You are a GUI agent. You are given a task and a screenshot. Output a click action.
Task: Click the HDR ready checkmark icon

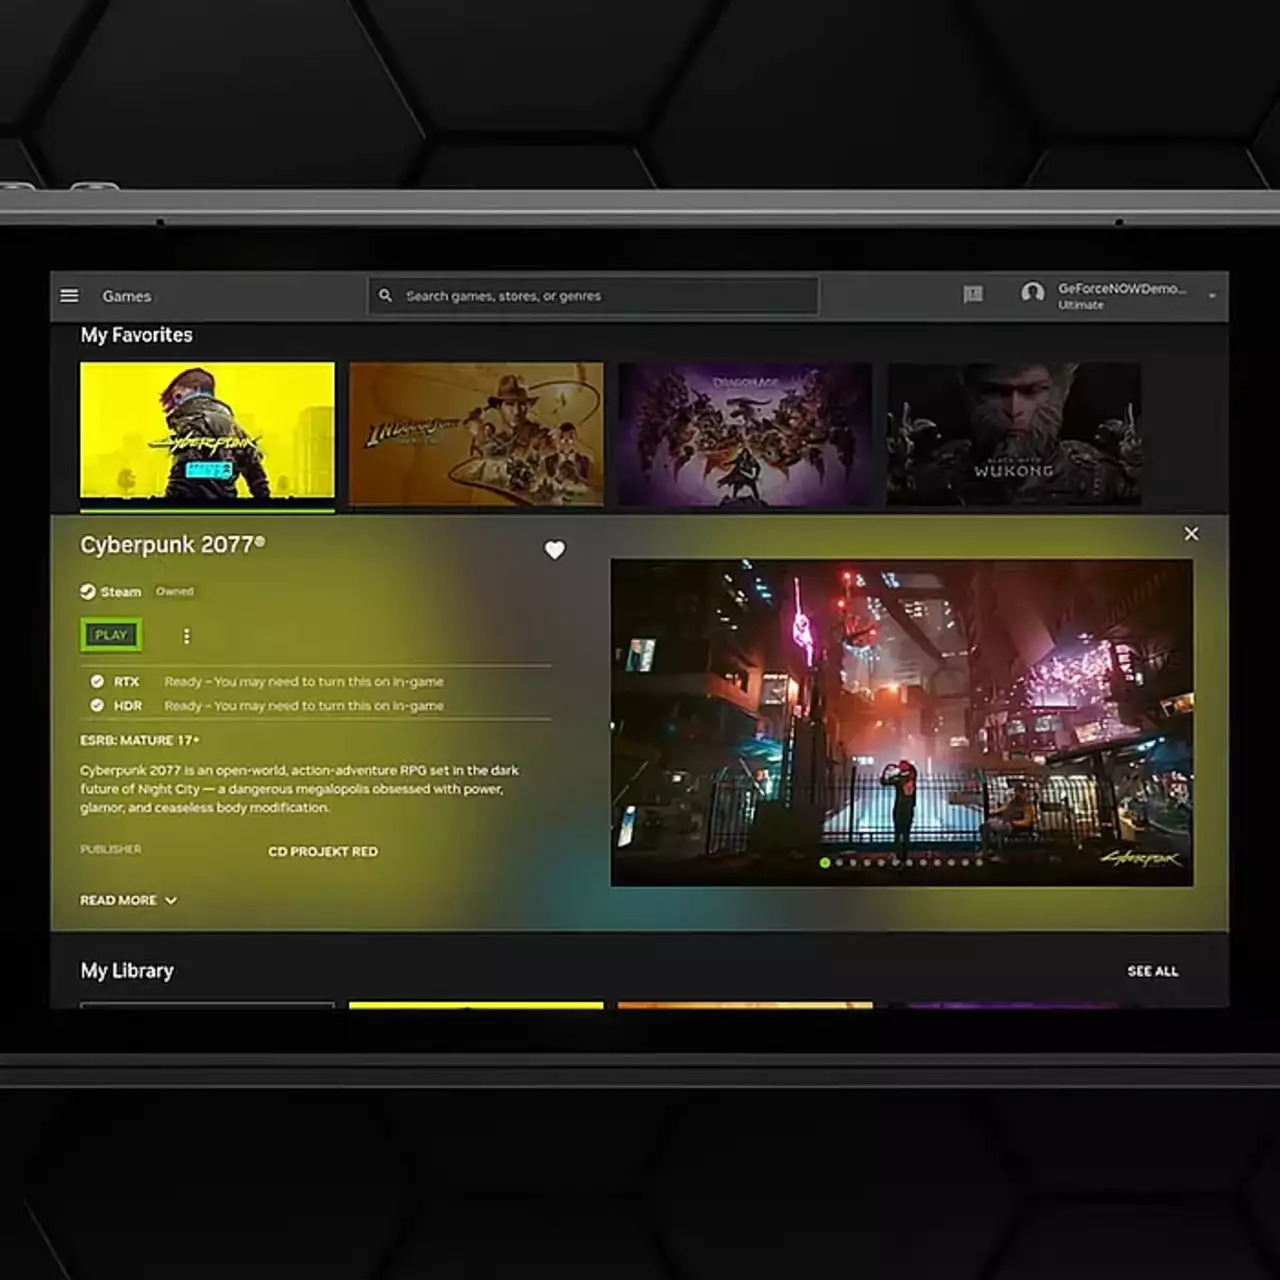pos(97,705)
